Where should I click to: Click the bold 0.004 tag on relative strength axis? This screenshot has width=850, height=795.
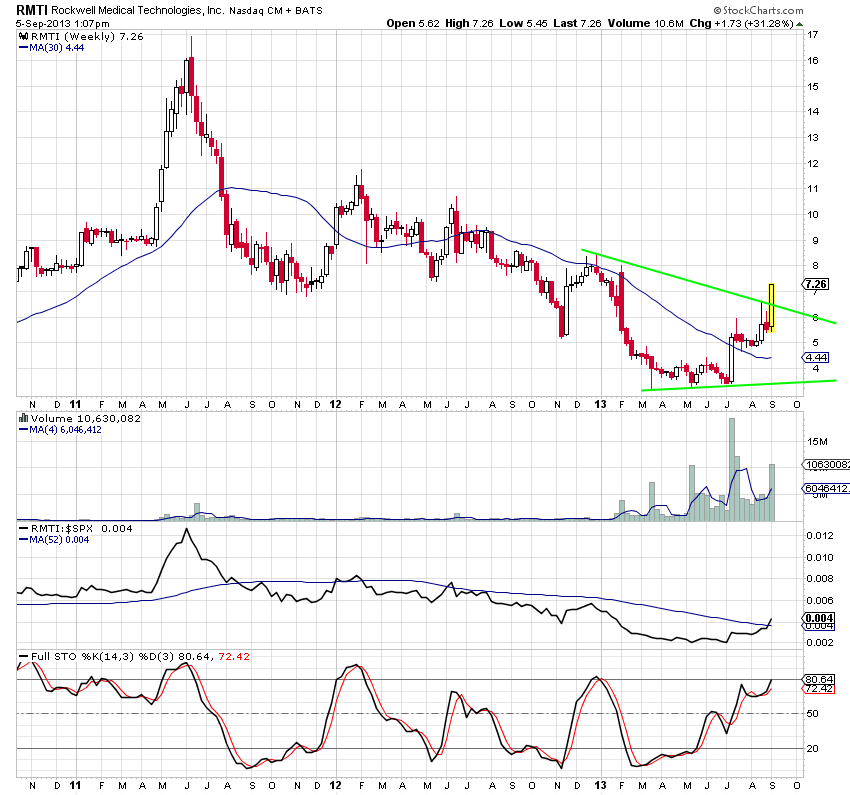tap(819, 618)
